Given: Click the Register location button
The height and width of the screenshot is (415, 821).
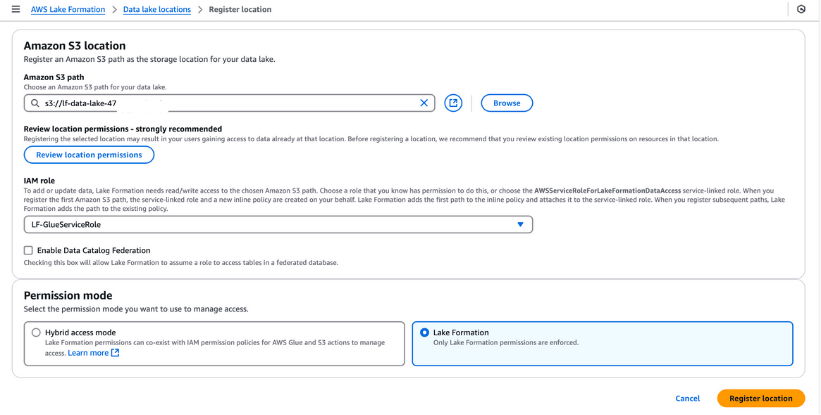Looking at the screenshot, I should (x=761, y=398).
